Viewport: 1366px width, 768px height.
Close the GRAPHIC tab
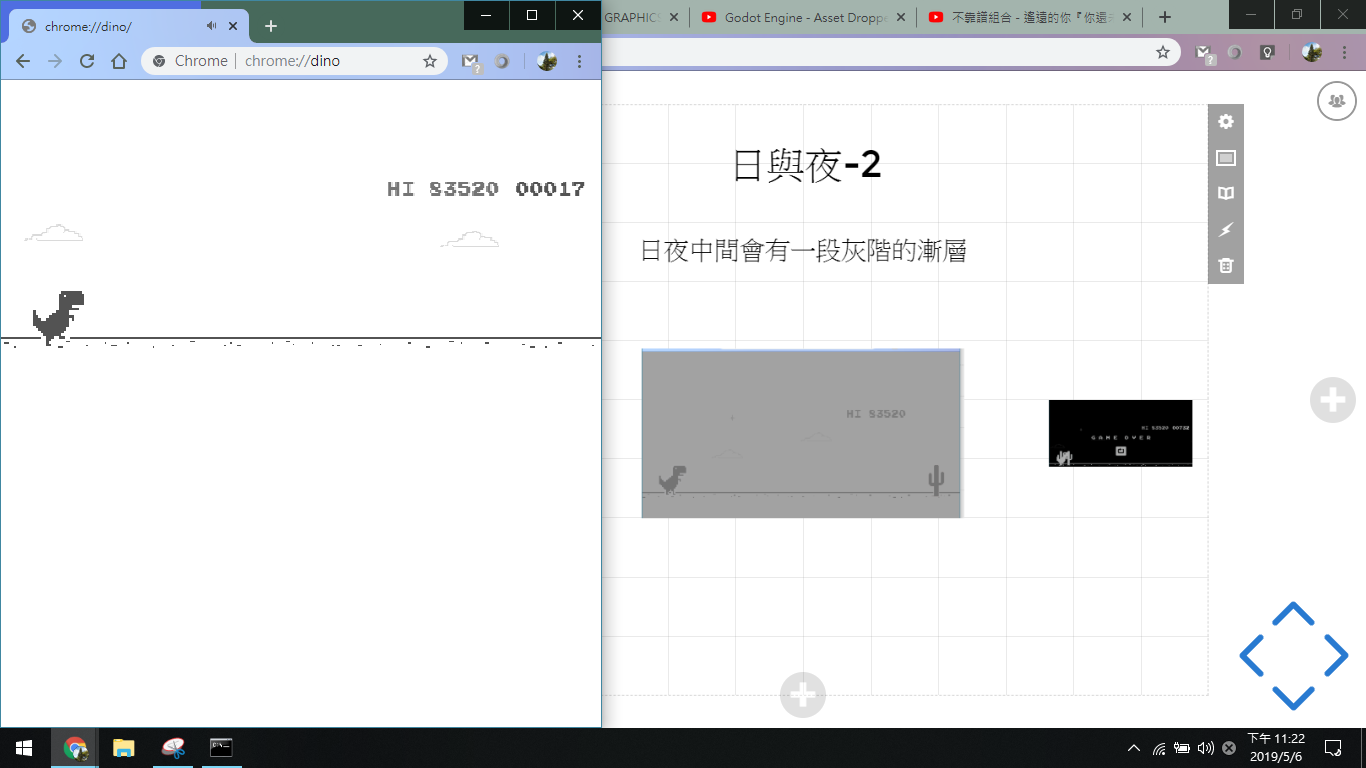point(673,17)
